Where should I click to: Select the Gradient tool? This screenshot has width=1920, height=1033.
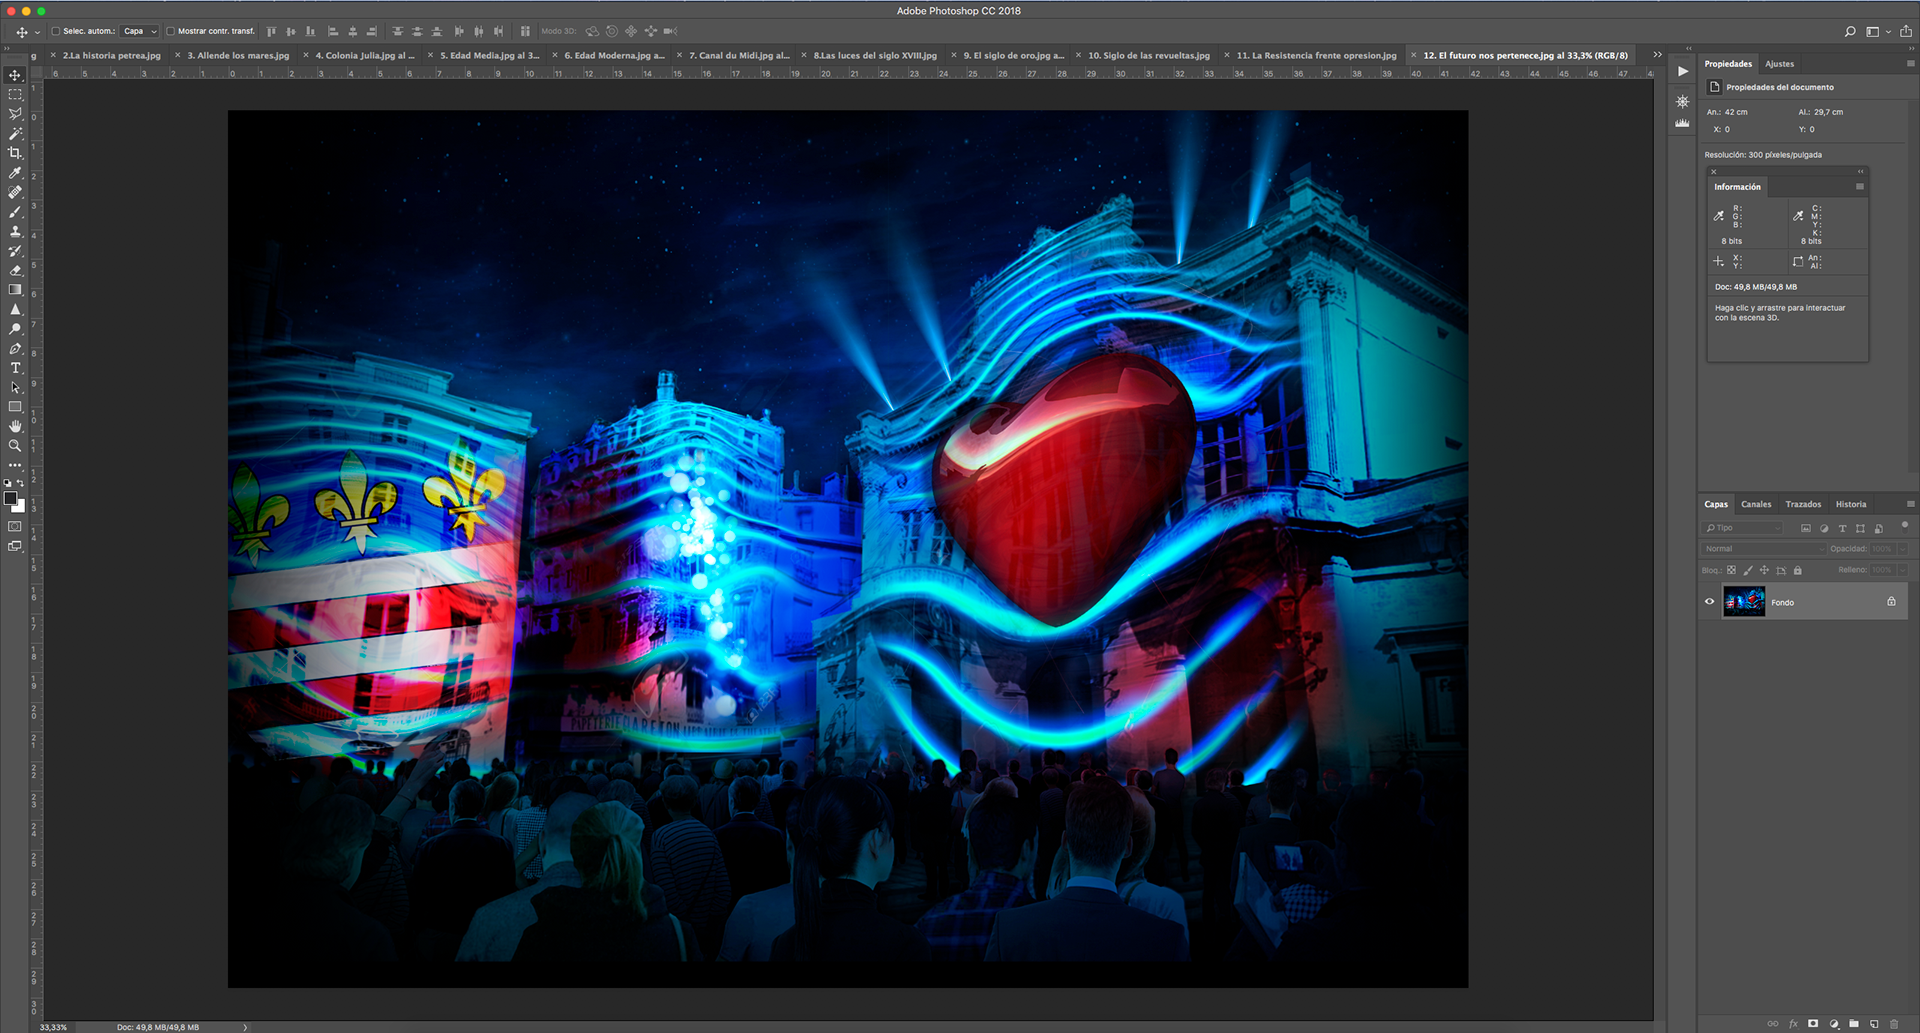(15, 290)
